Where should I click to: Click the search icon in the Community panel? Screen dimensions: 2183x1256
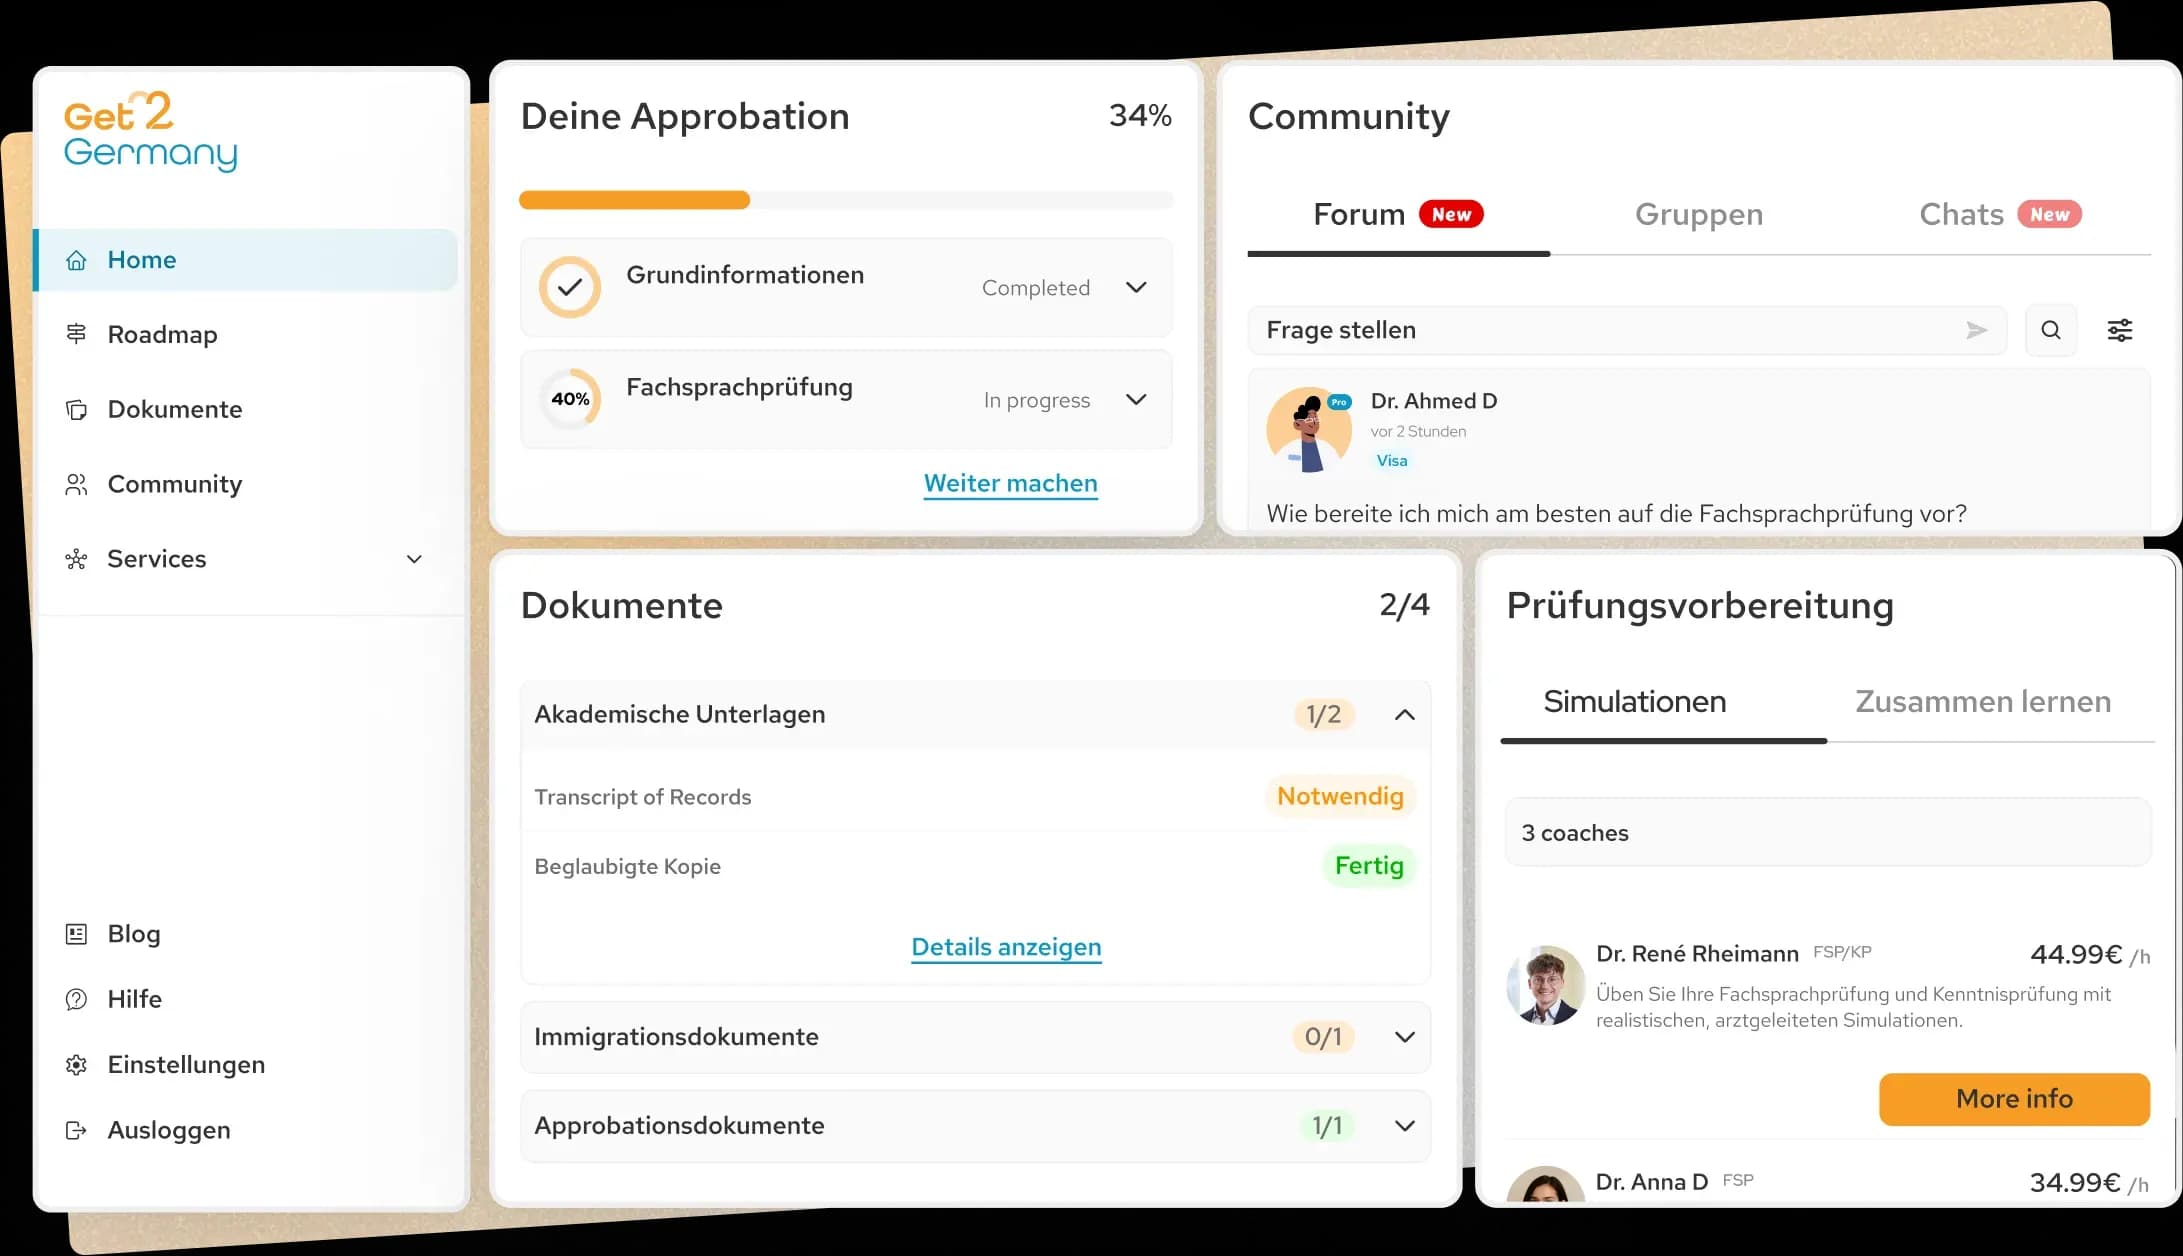click(x=2050, y=329)
